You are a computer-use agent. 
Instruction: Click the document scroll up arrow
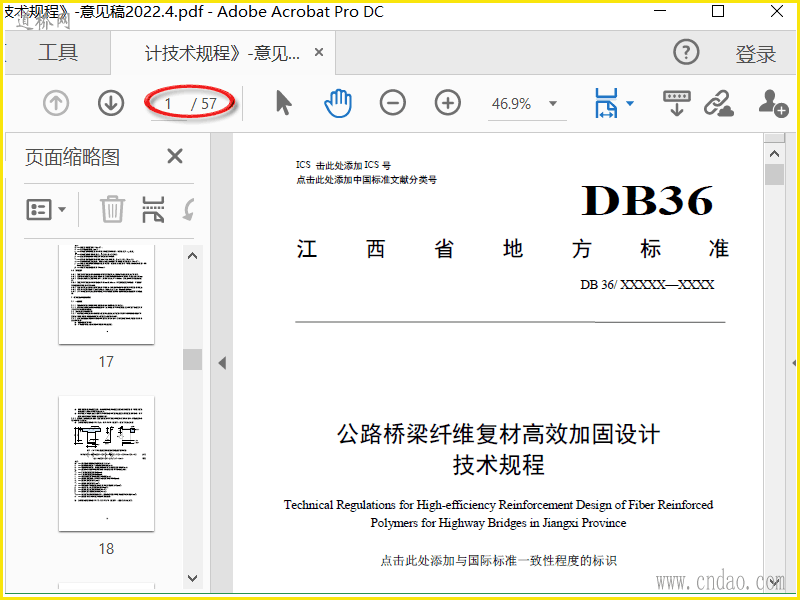[x=774, y=154]
